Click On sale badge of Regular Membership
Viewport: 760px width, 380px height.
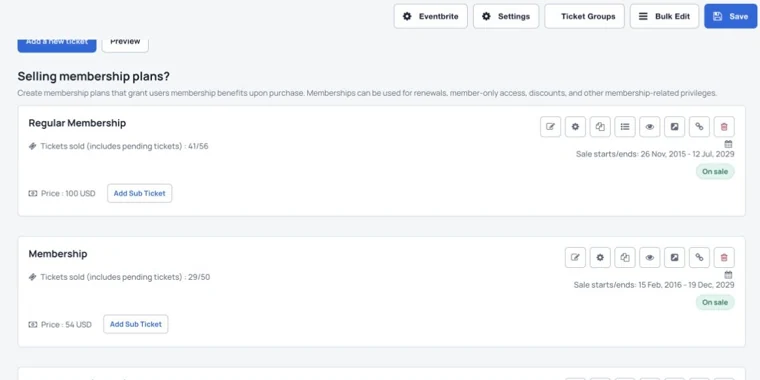click(715, 172)
